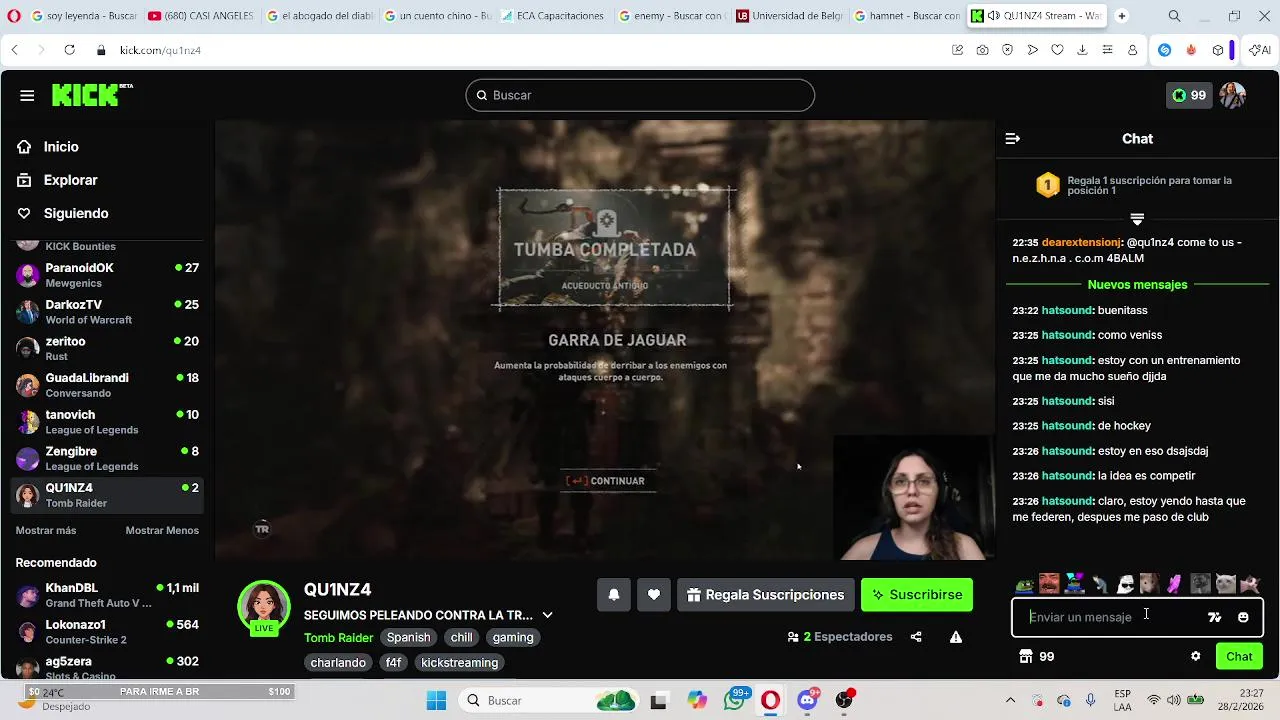Open the Zengibre channel

click(x=108, y=458)
